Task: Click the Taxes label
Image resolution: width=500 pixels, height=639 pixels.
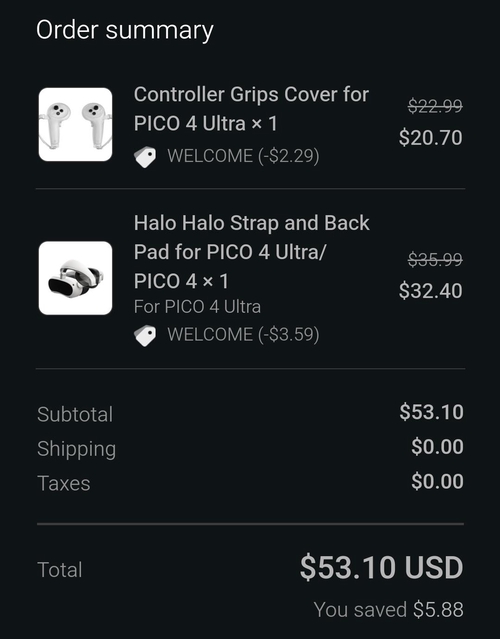Action: click(x=64, y=483)
